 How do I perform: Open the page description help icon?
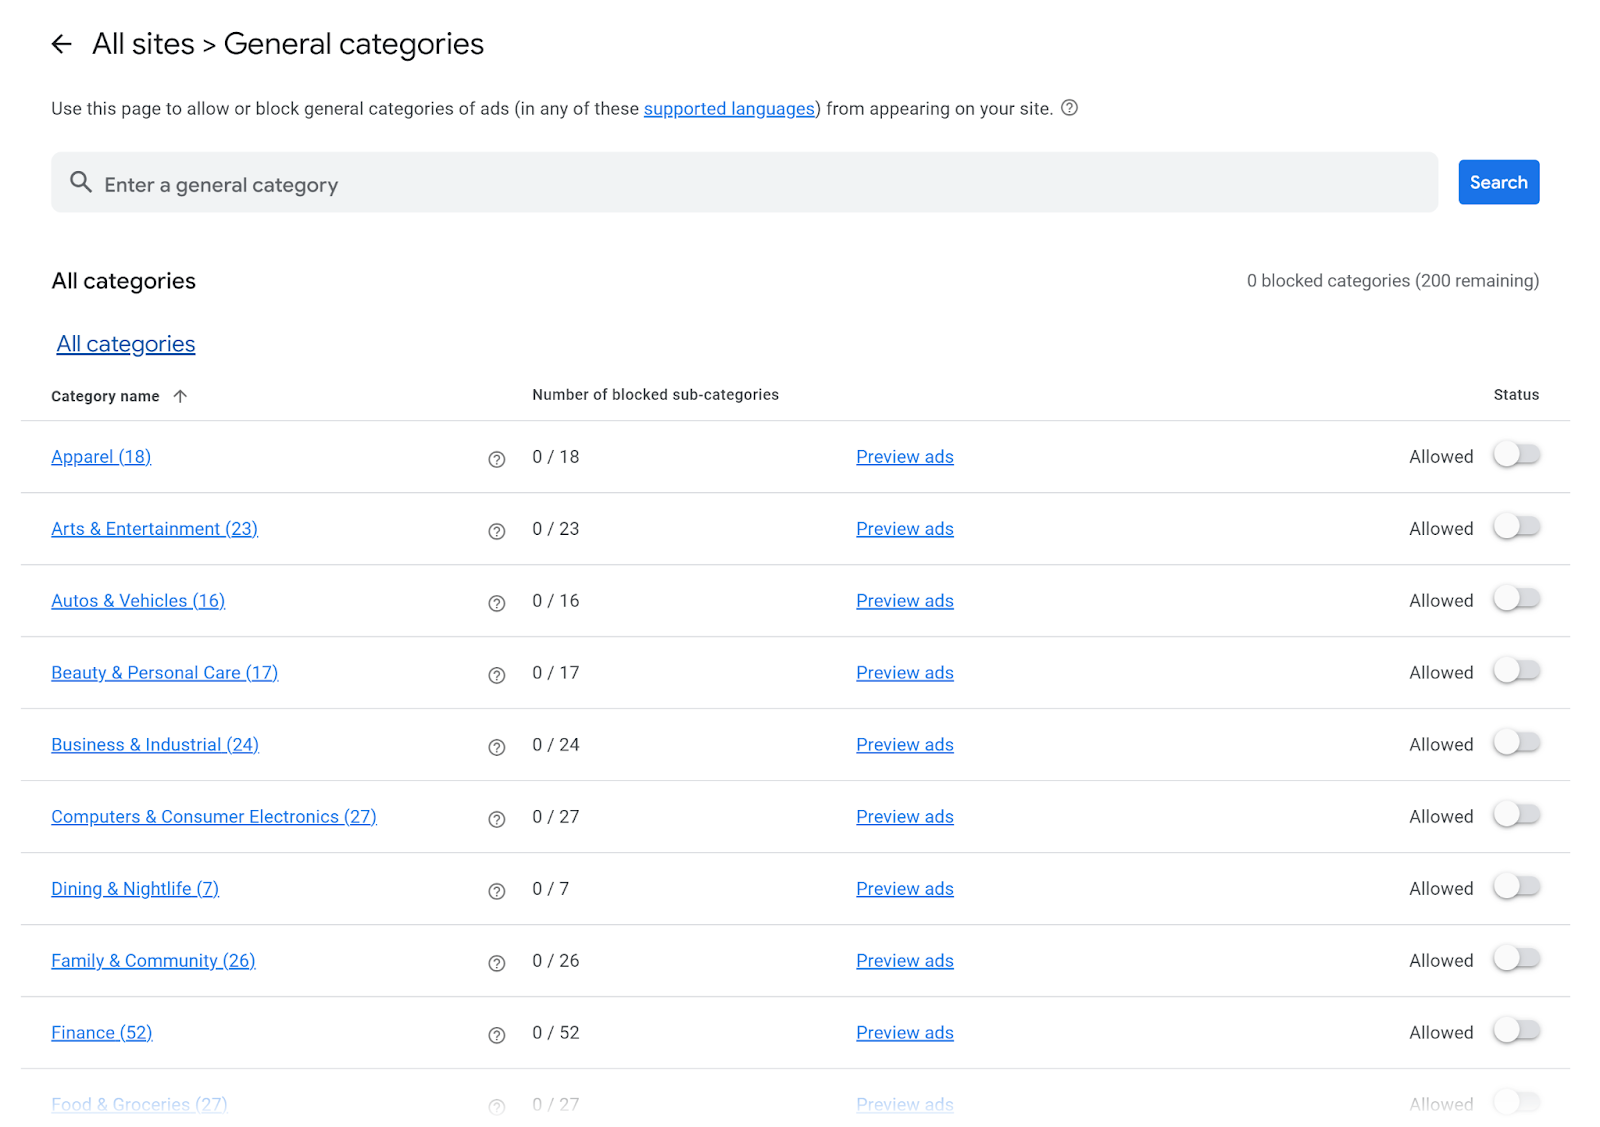coord(1070,108)
